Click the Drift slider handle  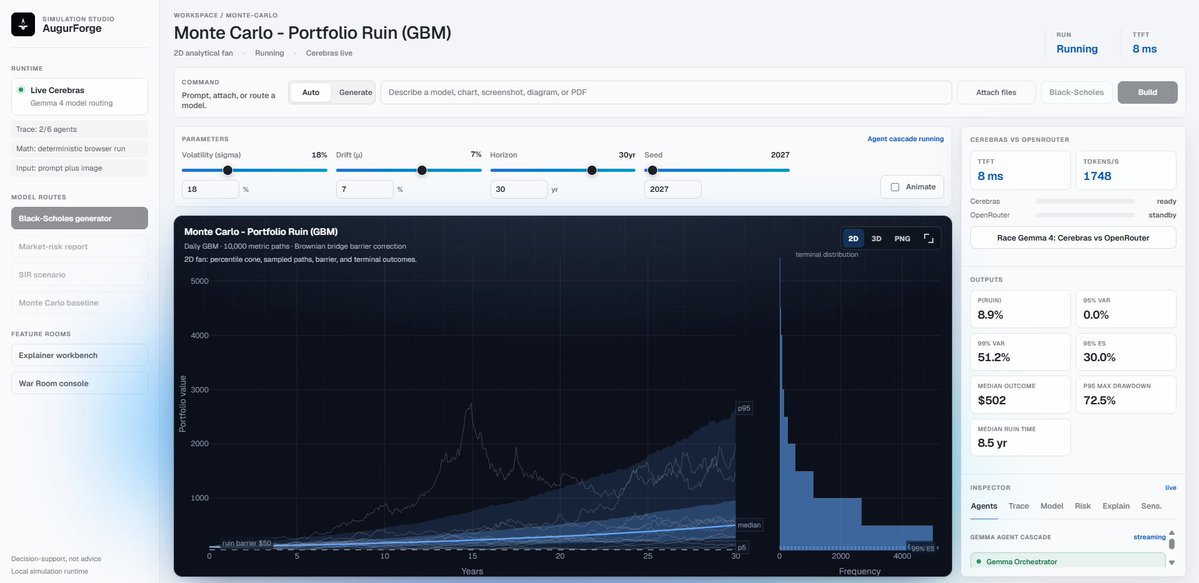pyautogui.click(x=422, y=170)
